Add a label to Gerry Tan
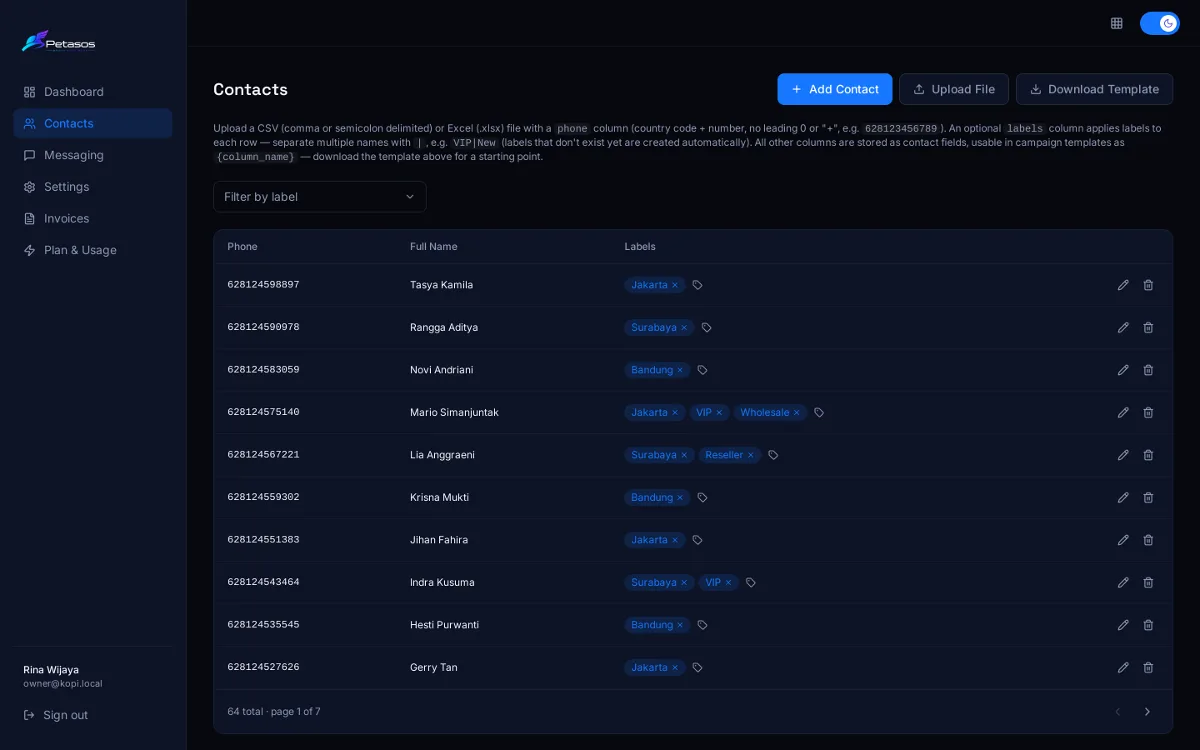Image resolution: width=1200 pixels, height=750 pixels. tap(697, 667)
